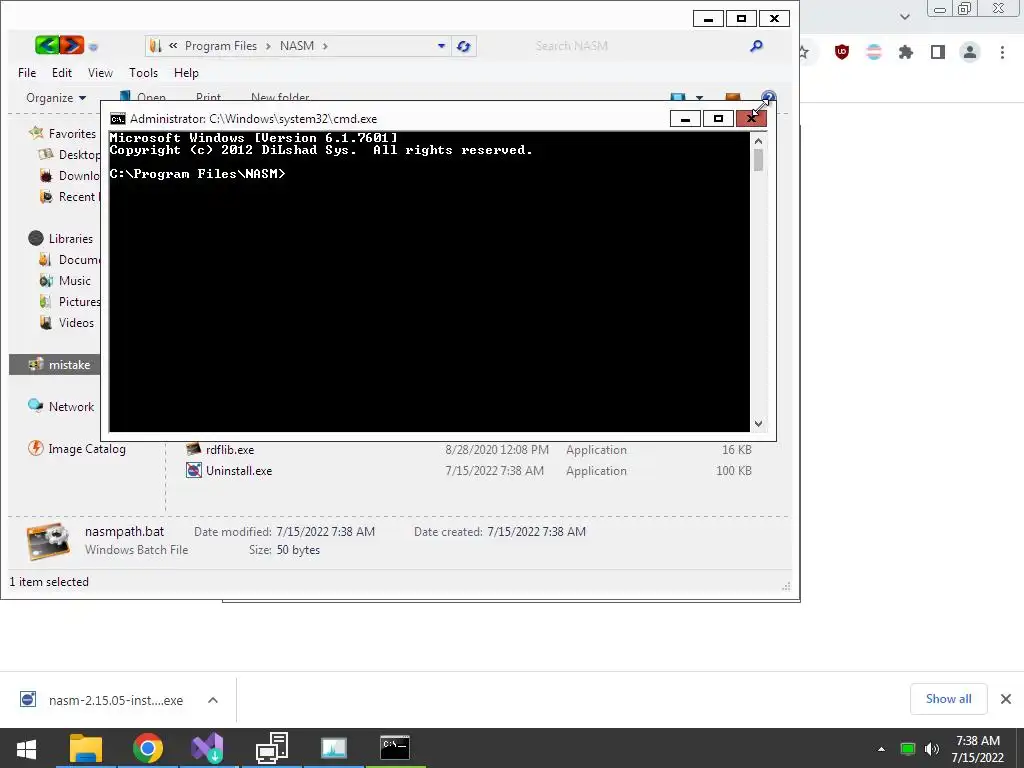Screen dimensions: 1024x768
Task: Expand the NASM breadcrumb arrow
Action: coord(325,46)
